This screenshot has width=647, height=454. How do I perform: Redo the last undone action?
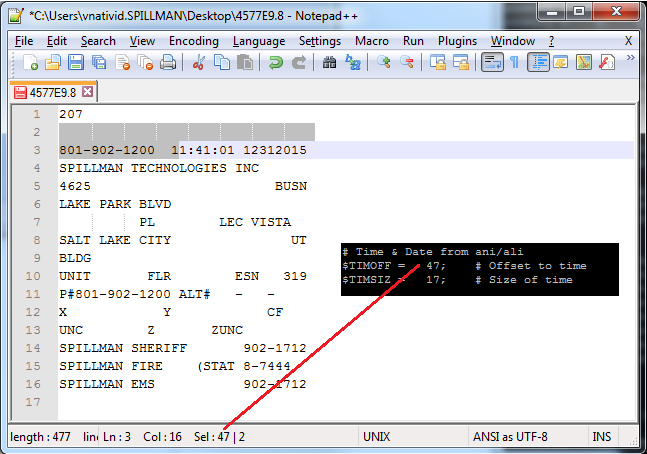click(x=299, y=63)
